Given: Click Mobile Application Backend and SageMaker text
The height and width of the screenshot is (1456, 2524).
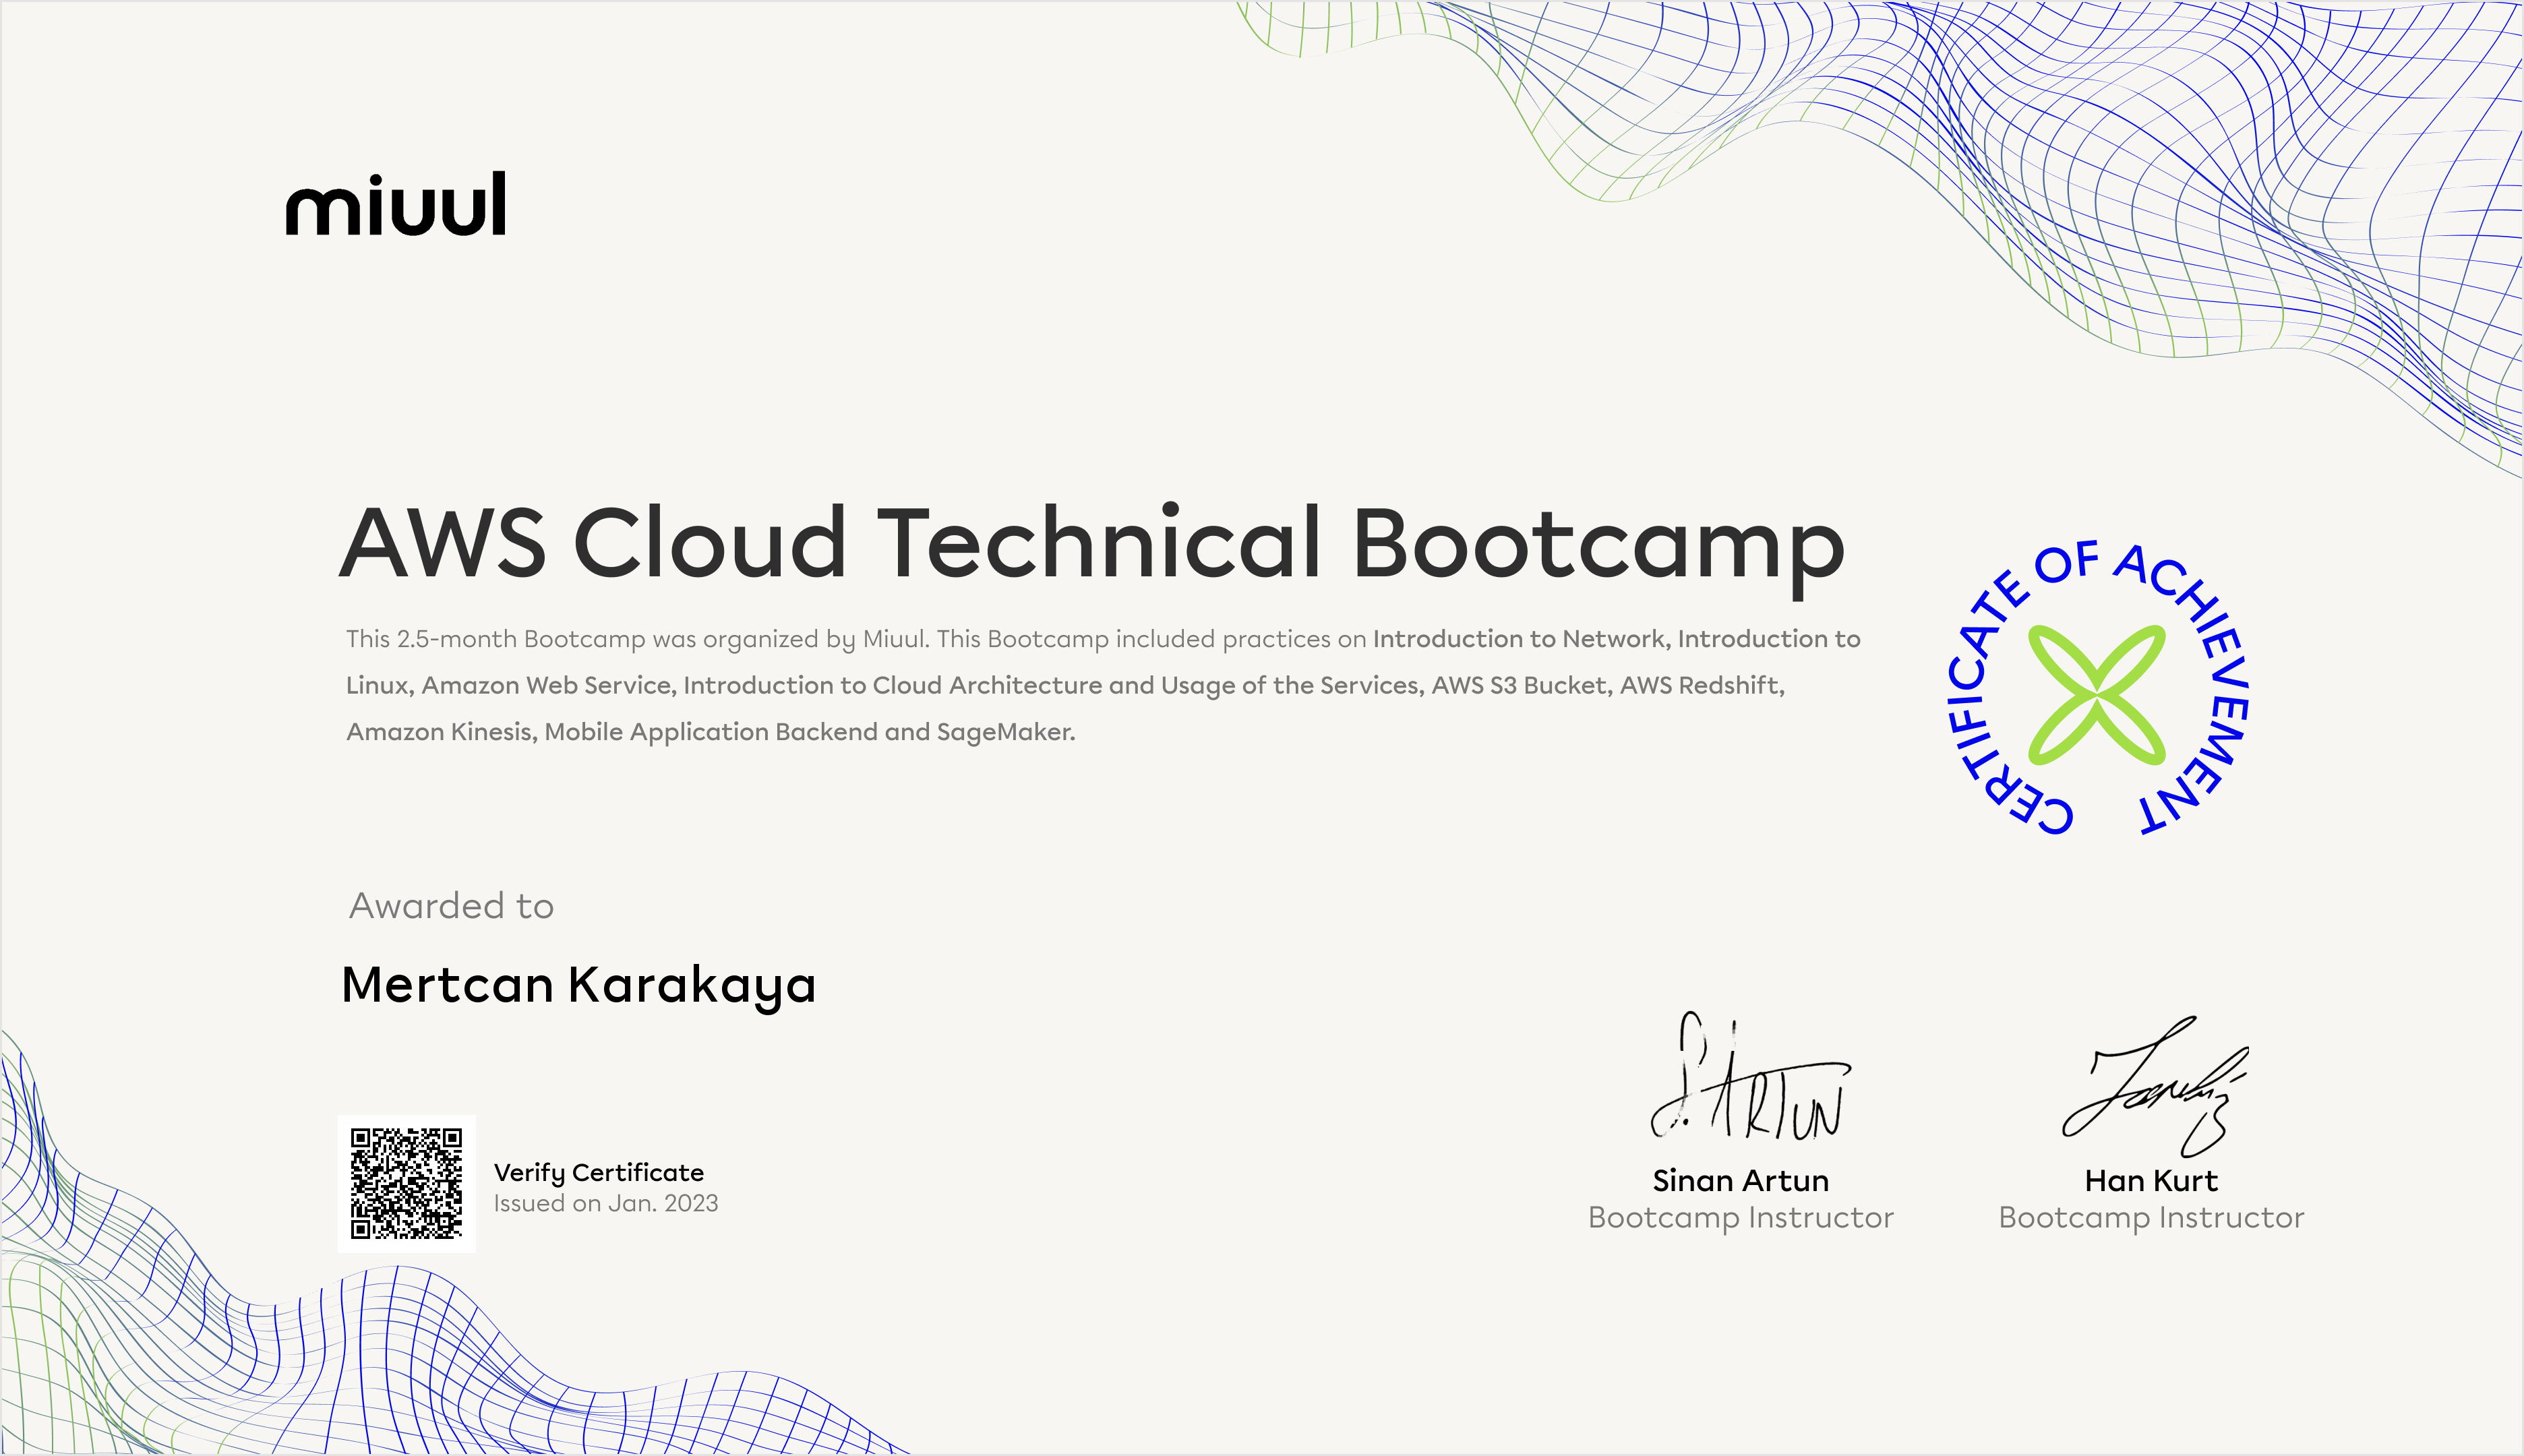Looking at the screenshot, I should coord(808,732).
